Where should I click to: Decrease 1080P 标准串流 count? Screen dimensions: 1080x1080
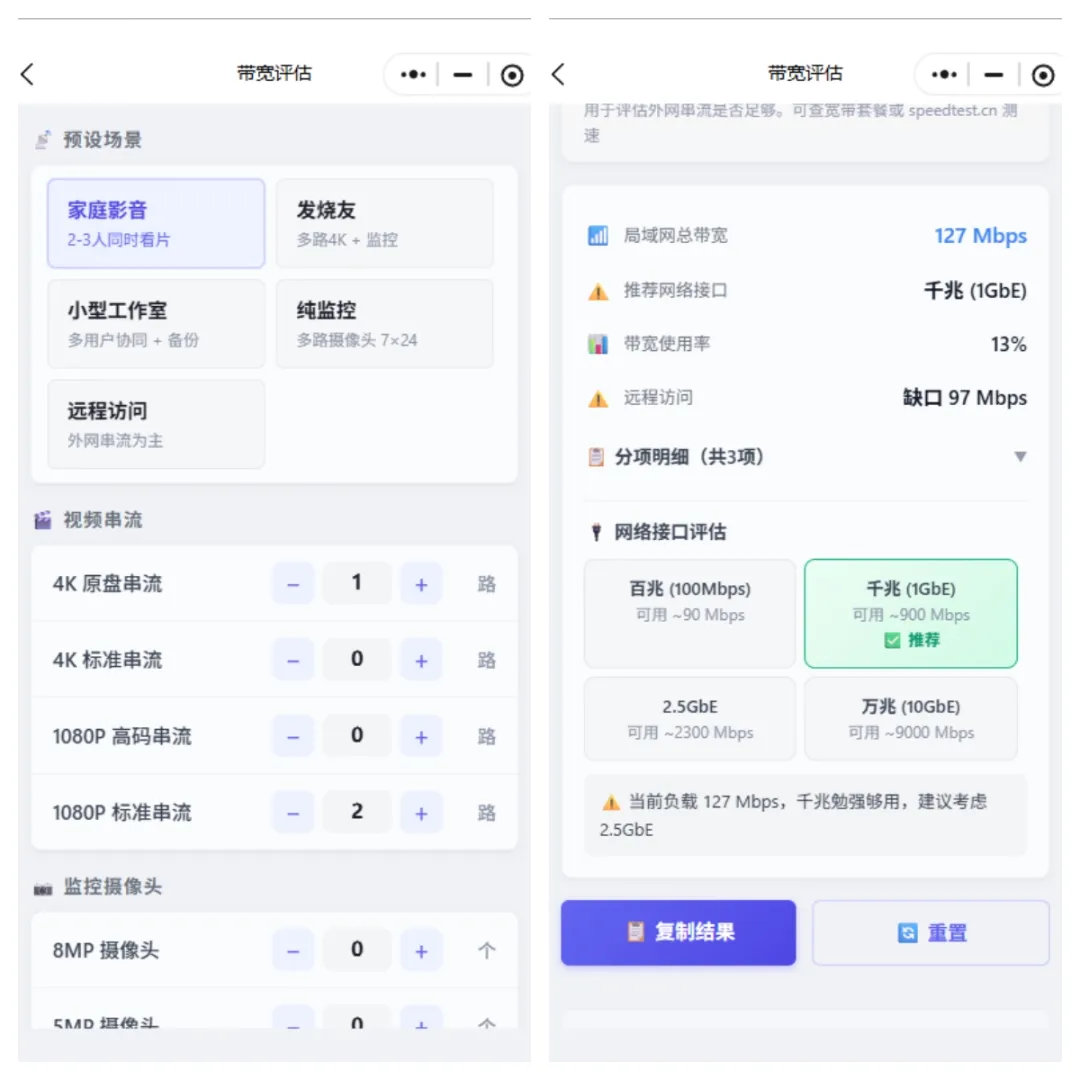[293, 813]
